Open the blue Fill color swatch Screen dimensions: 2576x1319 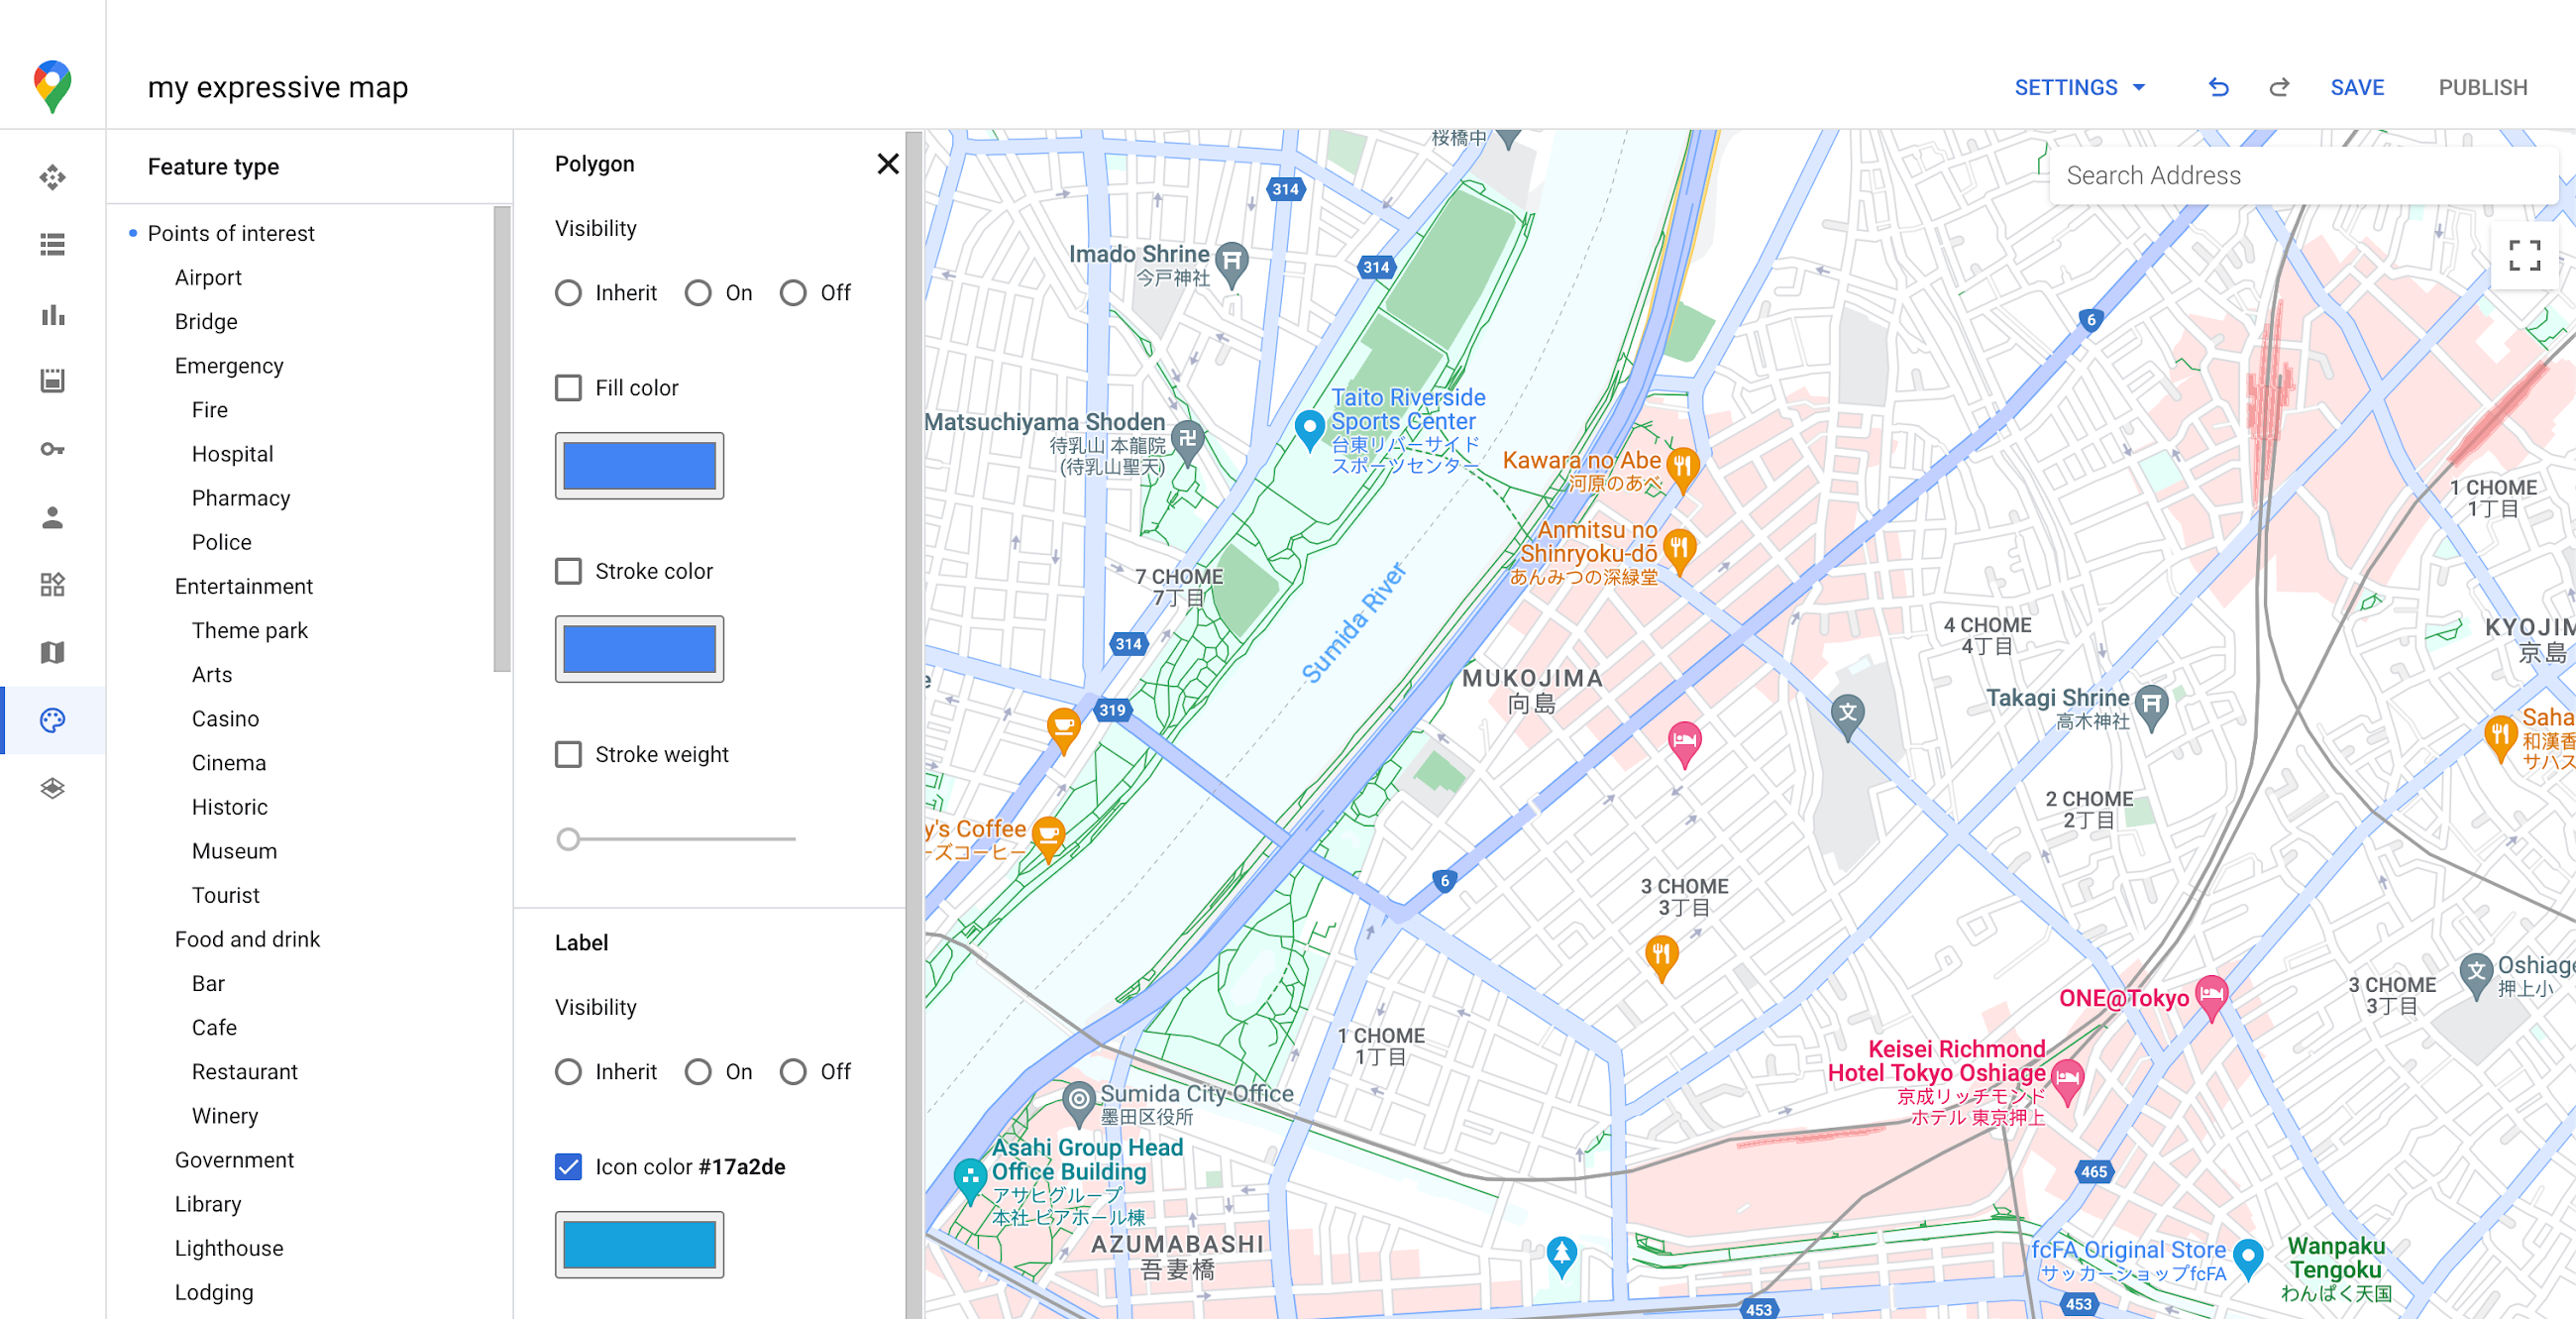click(639, 465)
